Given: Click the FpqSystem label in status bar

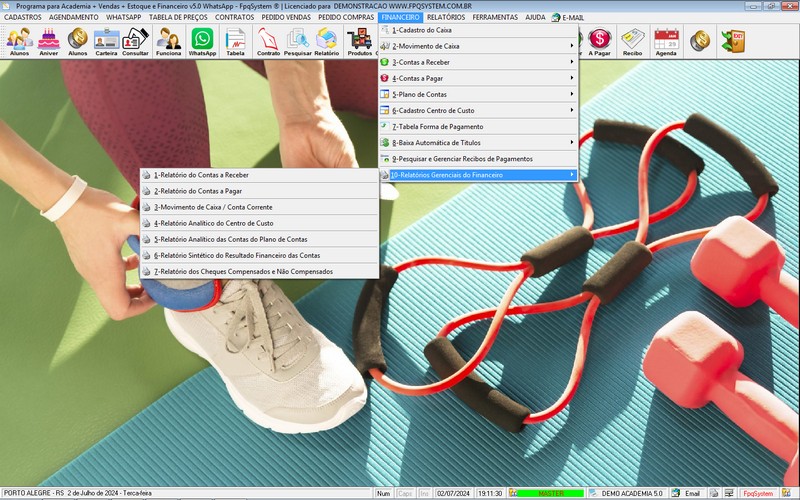Looking at the screenshot, I should point(758,493).
